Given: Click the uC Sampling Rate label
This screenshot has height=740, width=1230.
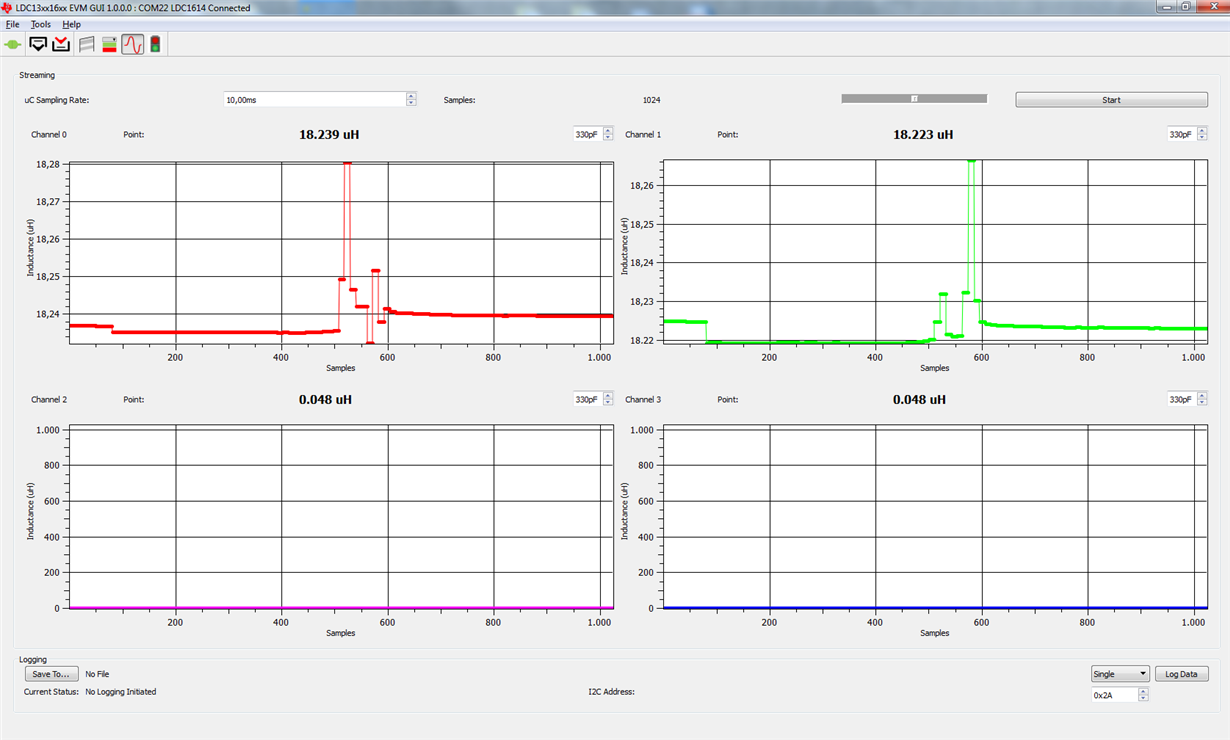Looking at the screenshot, I should click(x=57, y=100).
